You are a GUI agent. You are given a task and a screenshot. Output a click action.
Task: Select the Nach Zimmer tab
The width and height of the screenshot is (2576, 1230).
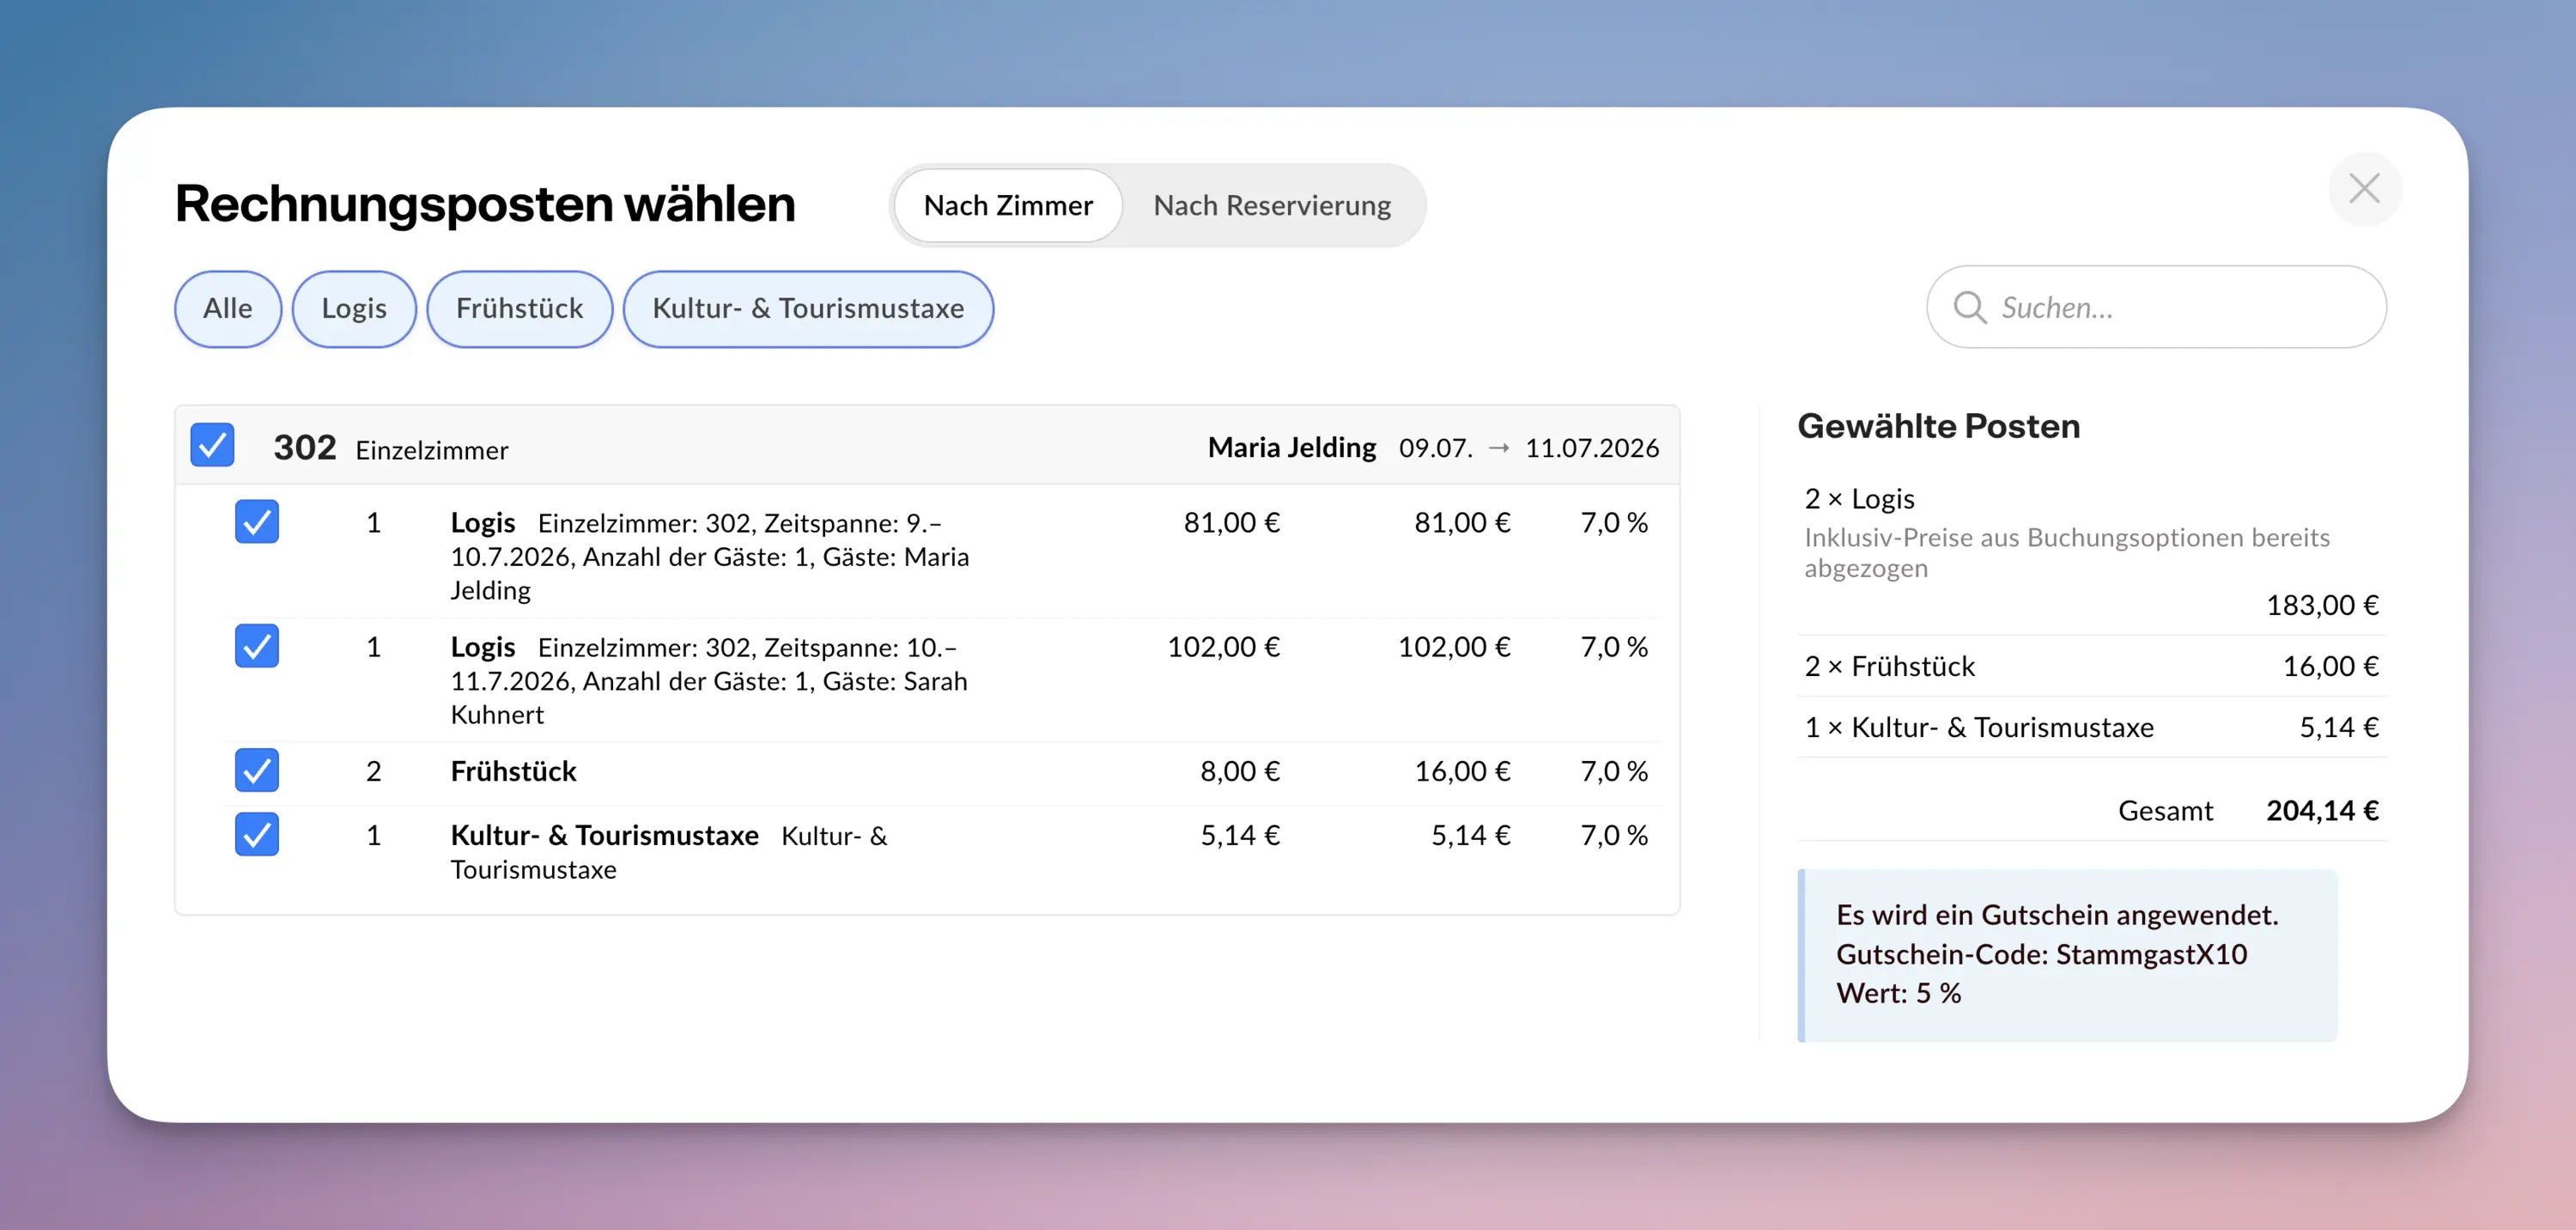pos(1007,205)
